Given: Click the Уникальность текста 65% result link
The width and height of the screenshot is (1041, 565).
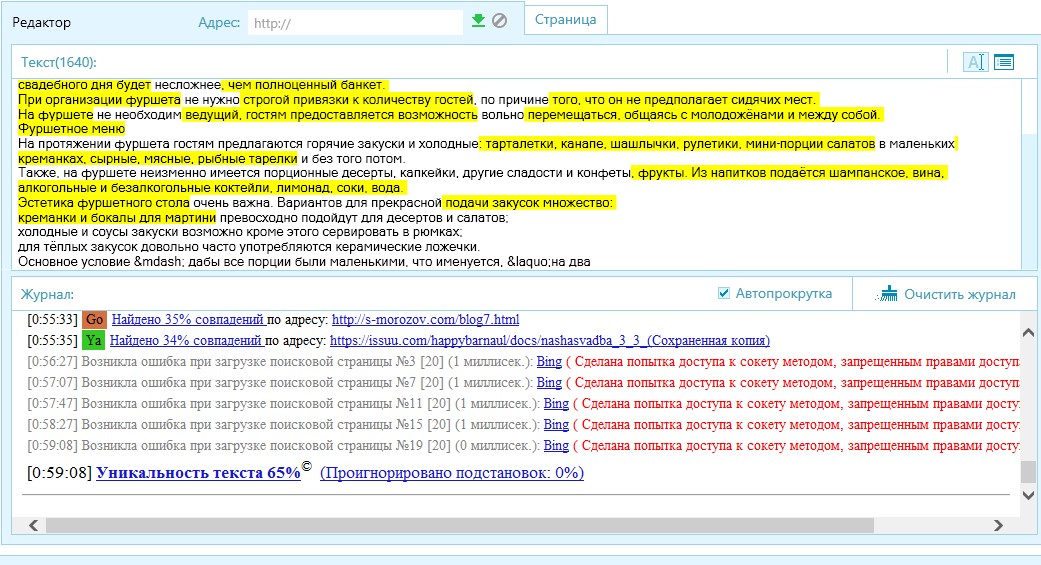Looking at the screenshot, I should (x=198, y=473).
